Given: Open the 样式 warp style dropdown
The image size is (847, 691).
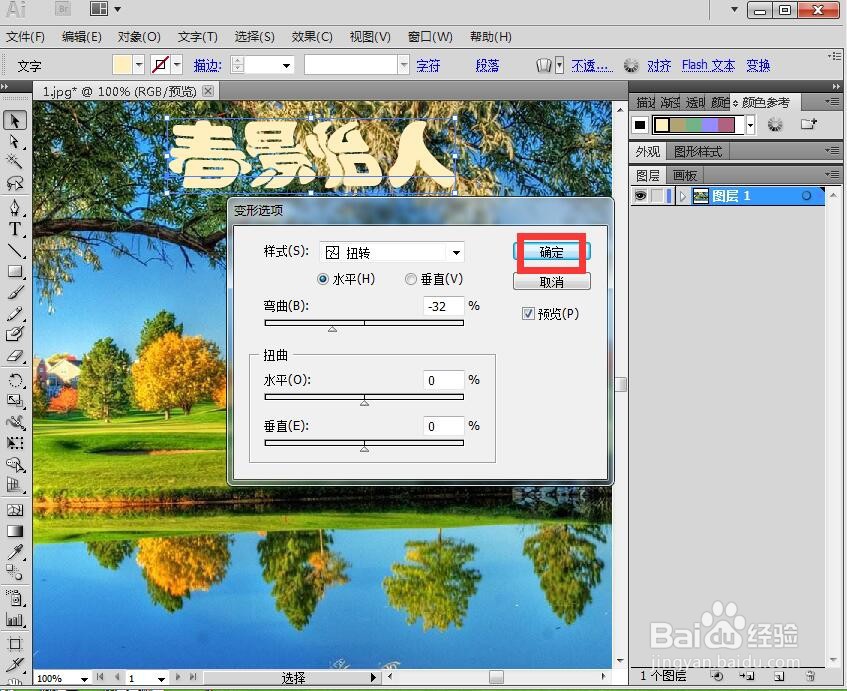Looking at the screenshot, I should tap(455, 252).
